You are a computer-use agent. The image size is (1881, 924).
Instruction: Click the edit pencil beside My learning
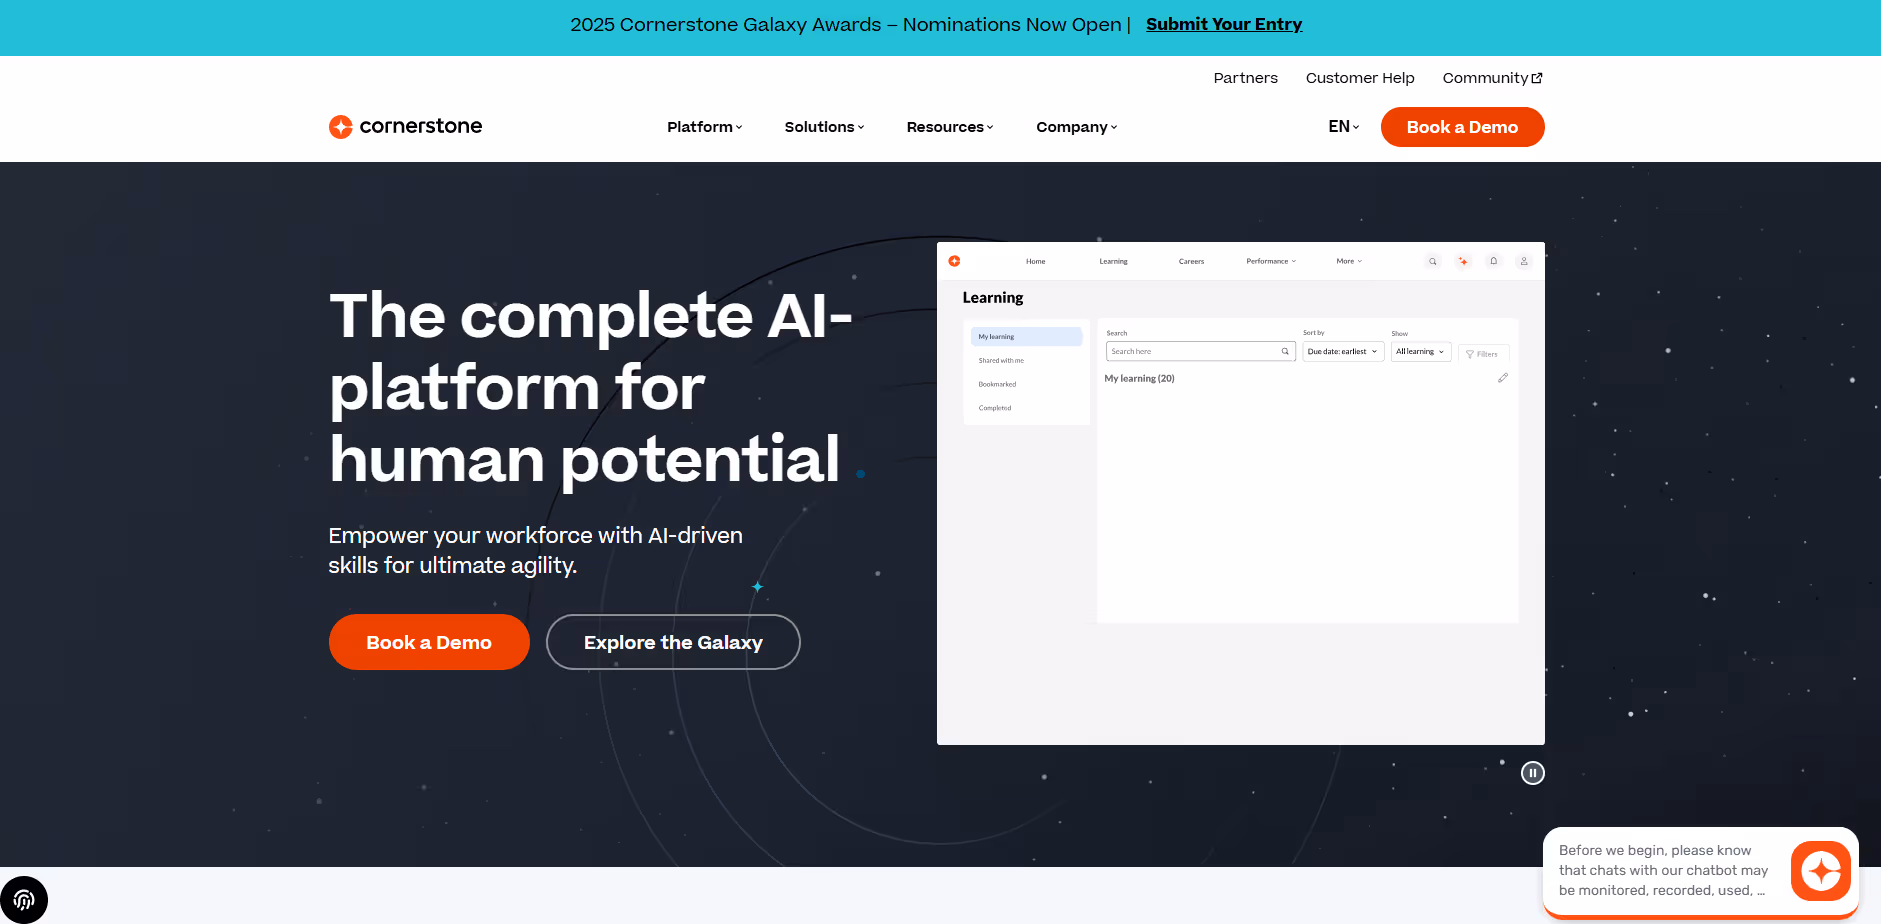(1502, 378)
